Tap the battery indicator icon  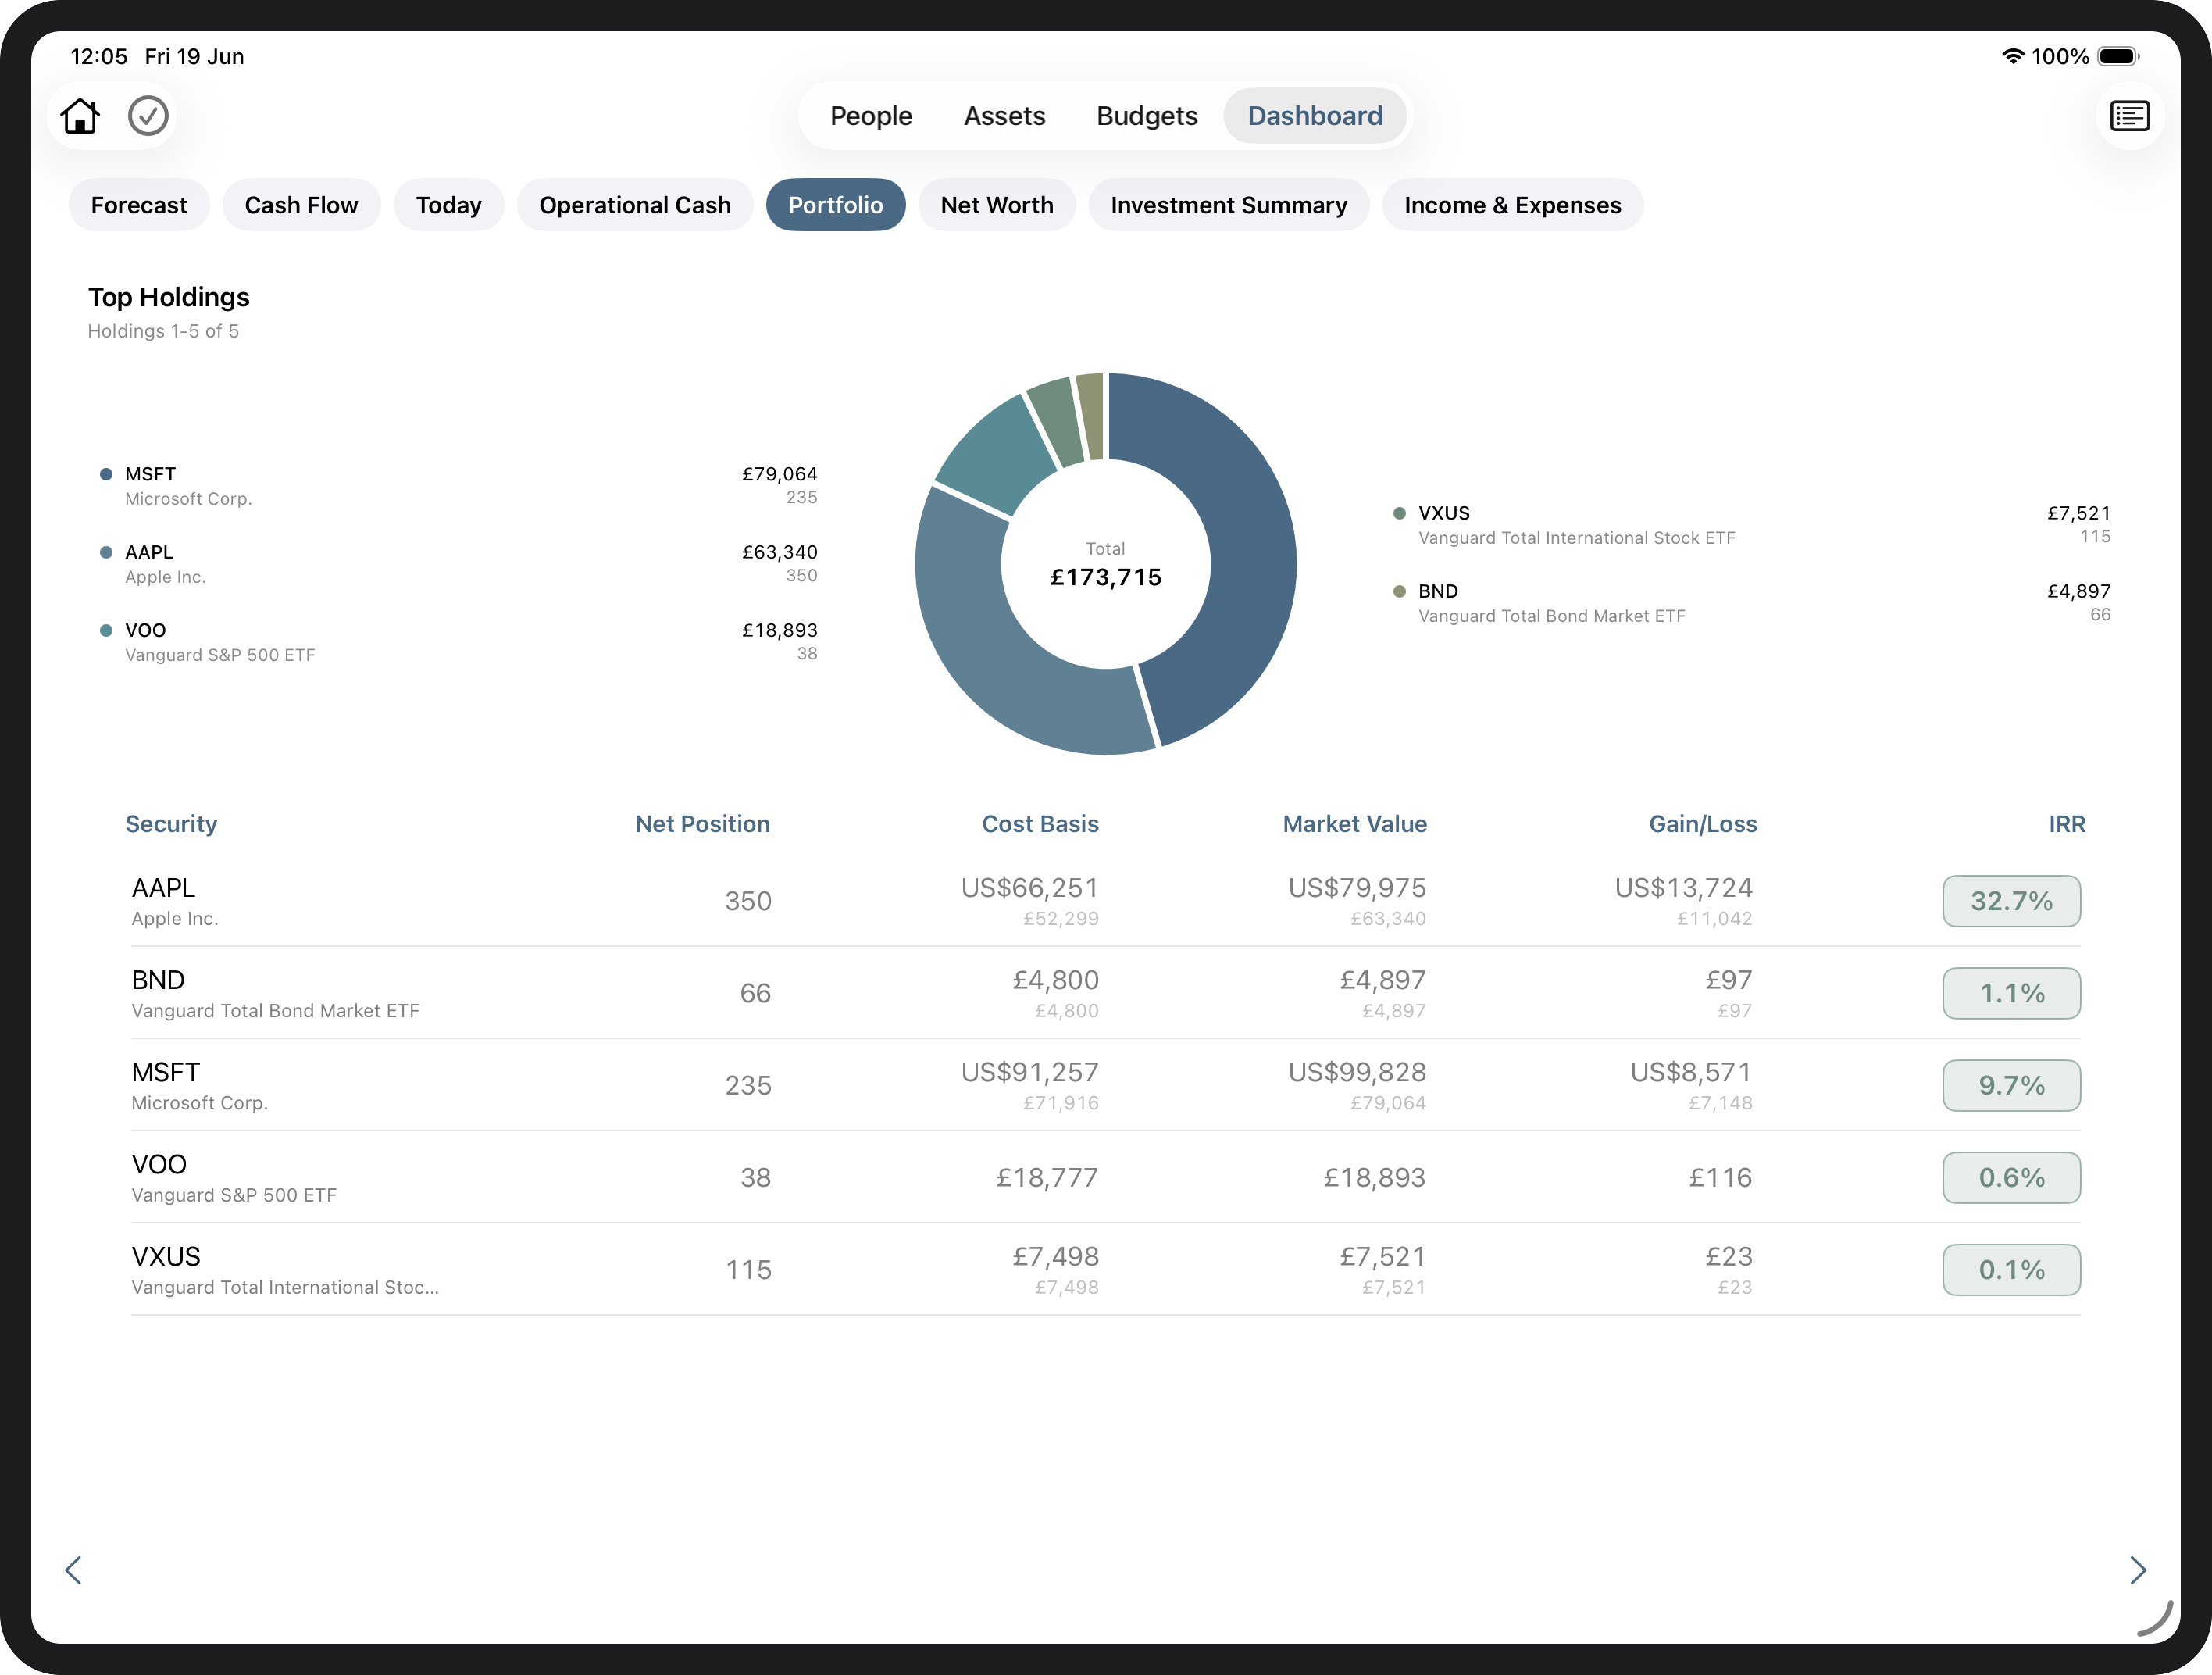pos(2118,56)
